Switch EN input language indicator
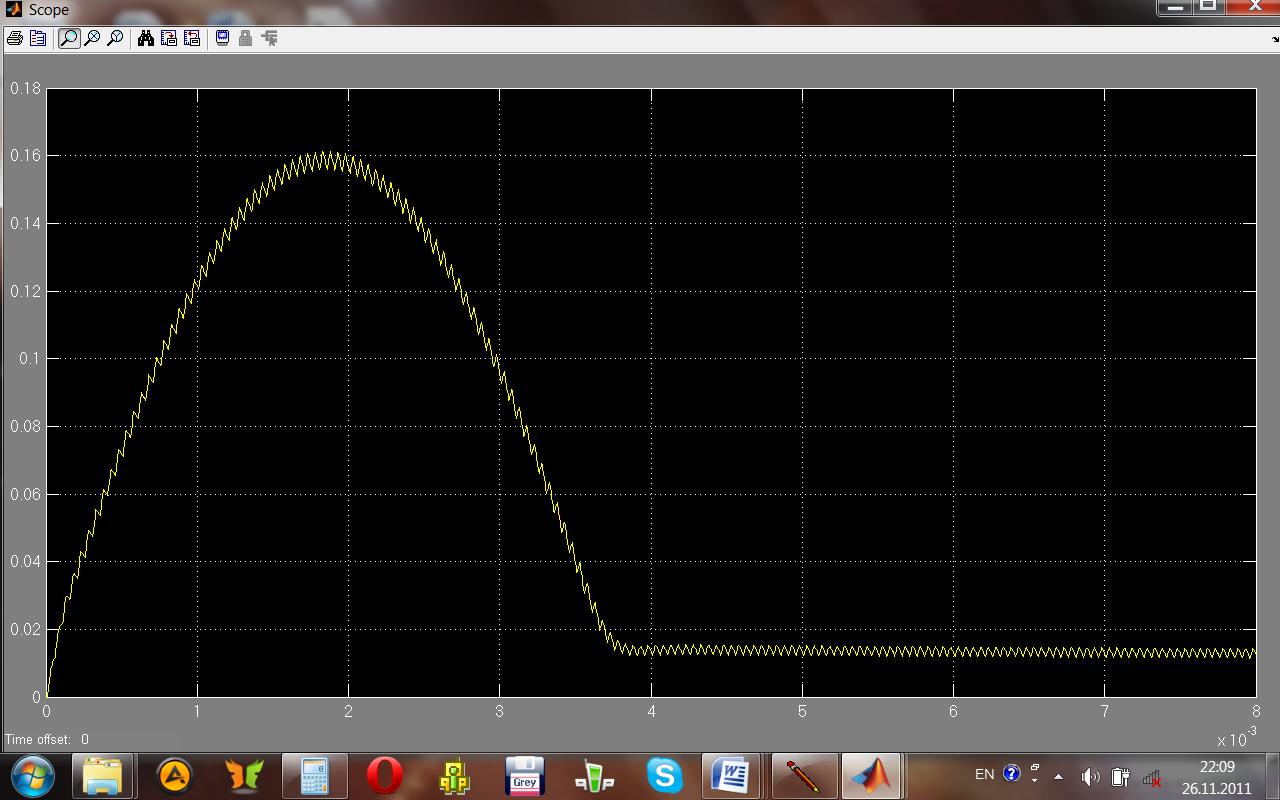This screenshot has width=1280, height=800. (985, 774)
